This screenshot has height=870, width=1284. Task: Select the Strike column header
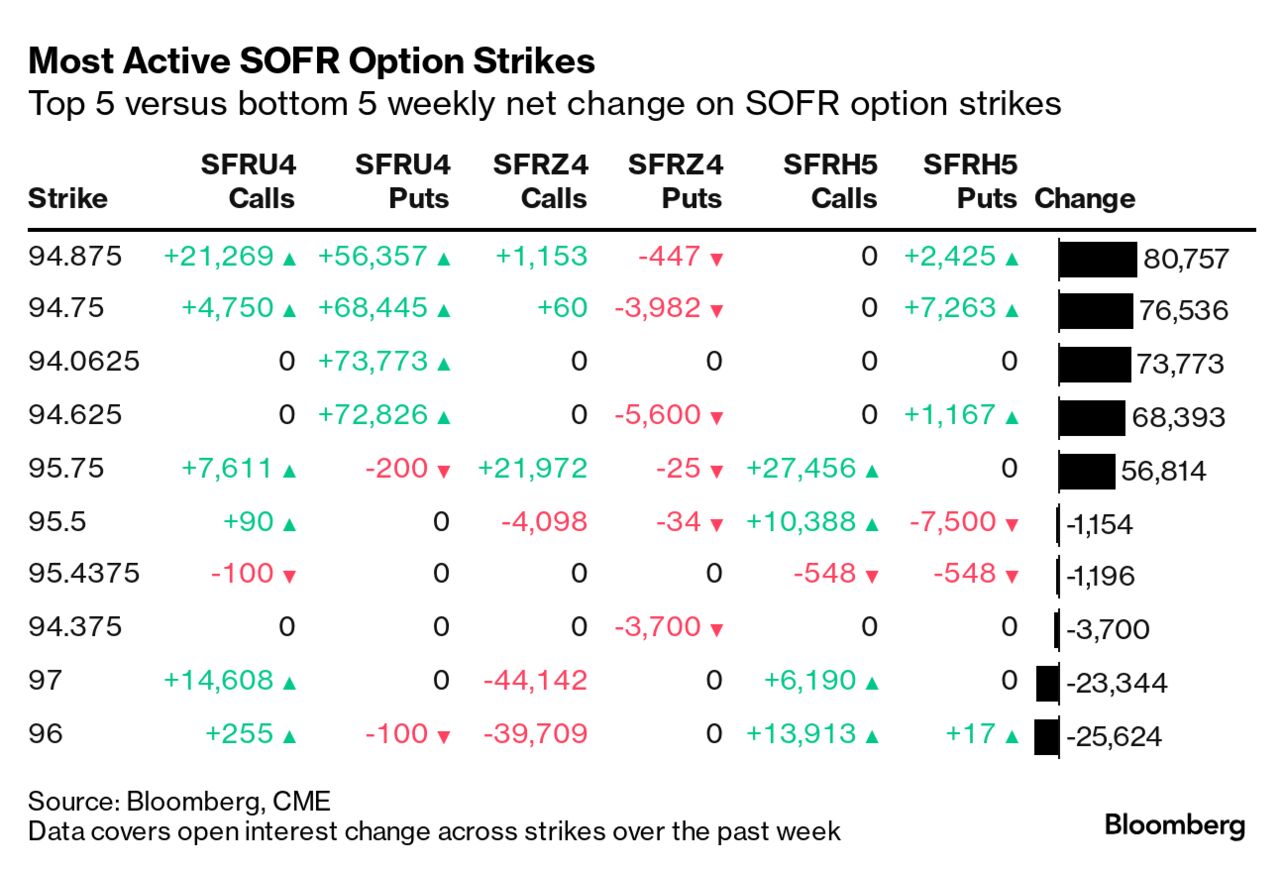click(68, 198)
